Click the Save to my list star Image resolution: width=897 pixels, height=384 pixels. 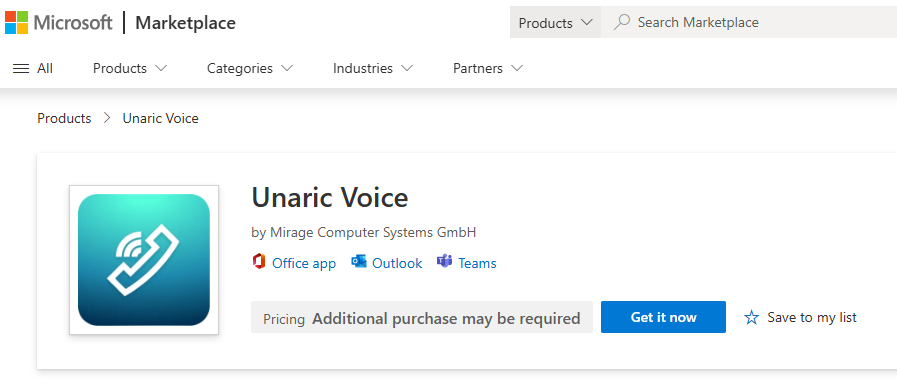click(x=751, y=318)
